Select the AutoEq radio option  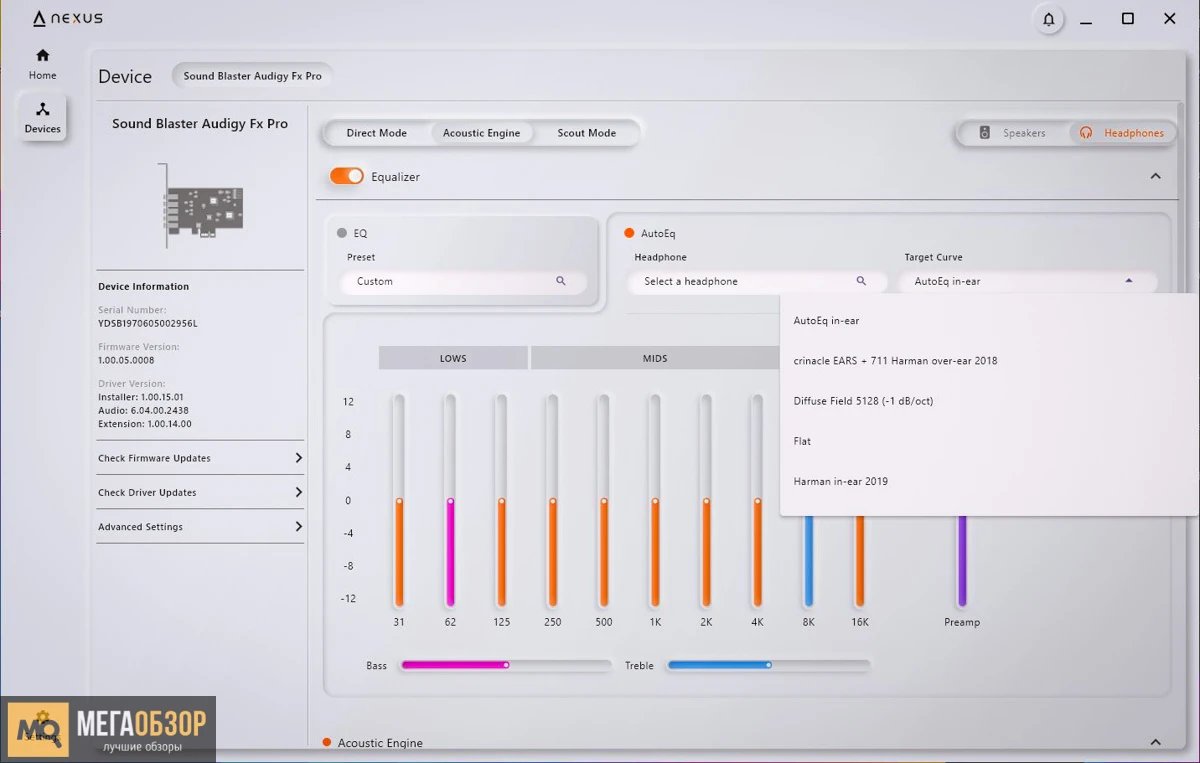pyautogui.click(x=629, y=233)
